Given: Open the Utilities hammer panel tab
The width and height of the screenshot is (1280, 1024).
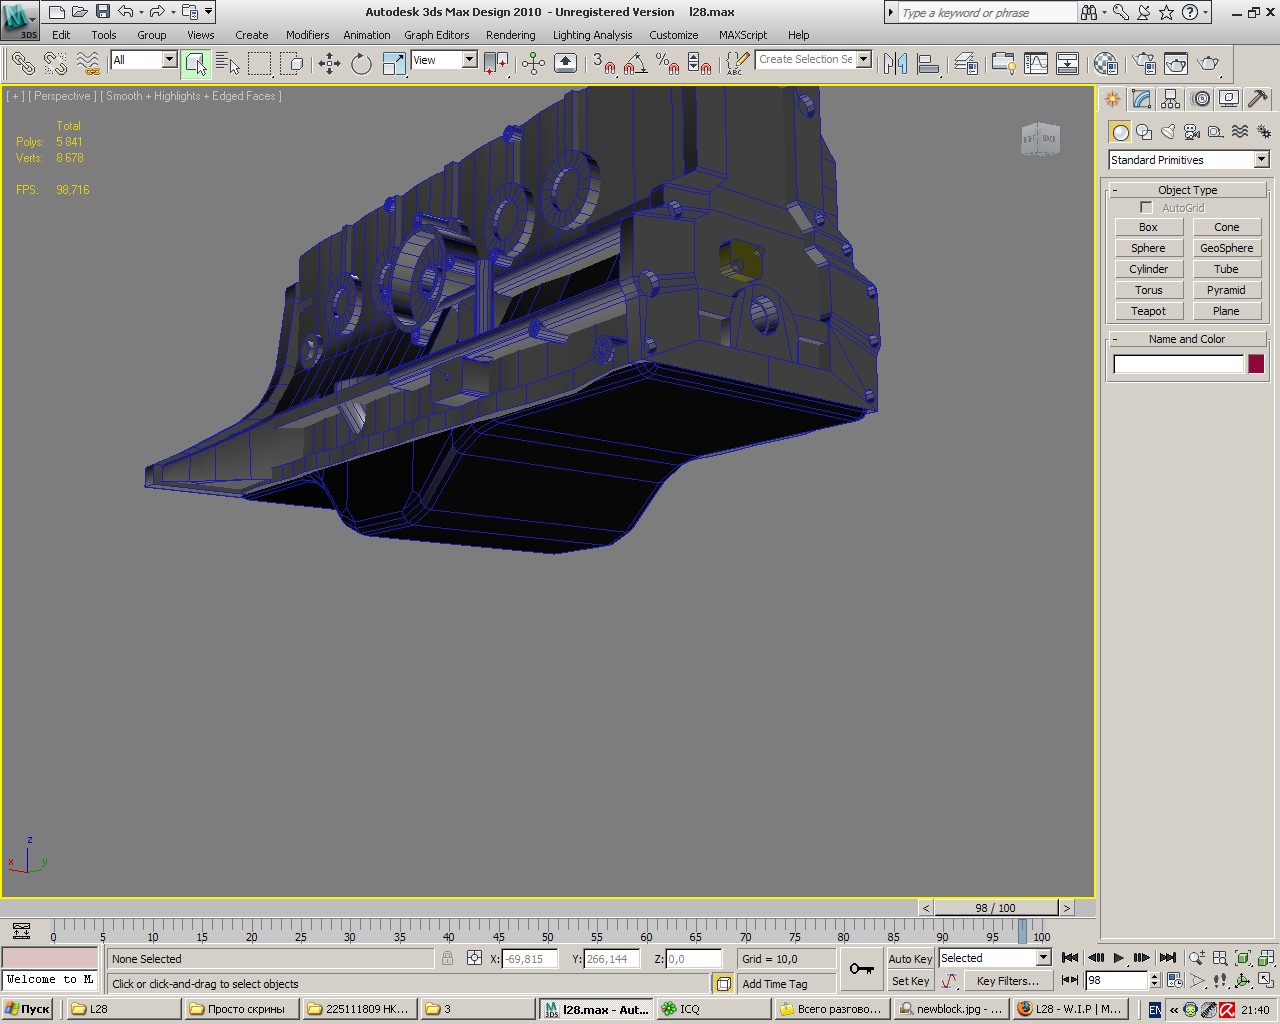Looking at the screenshot, I should pyautogui.click(x=1258, y=99).
